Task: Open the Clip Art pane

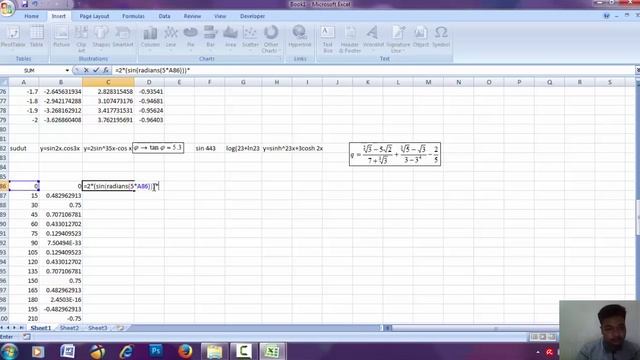Action: point(81,39)
